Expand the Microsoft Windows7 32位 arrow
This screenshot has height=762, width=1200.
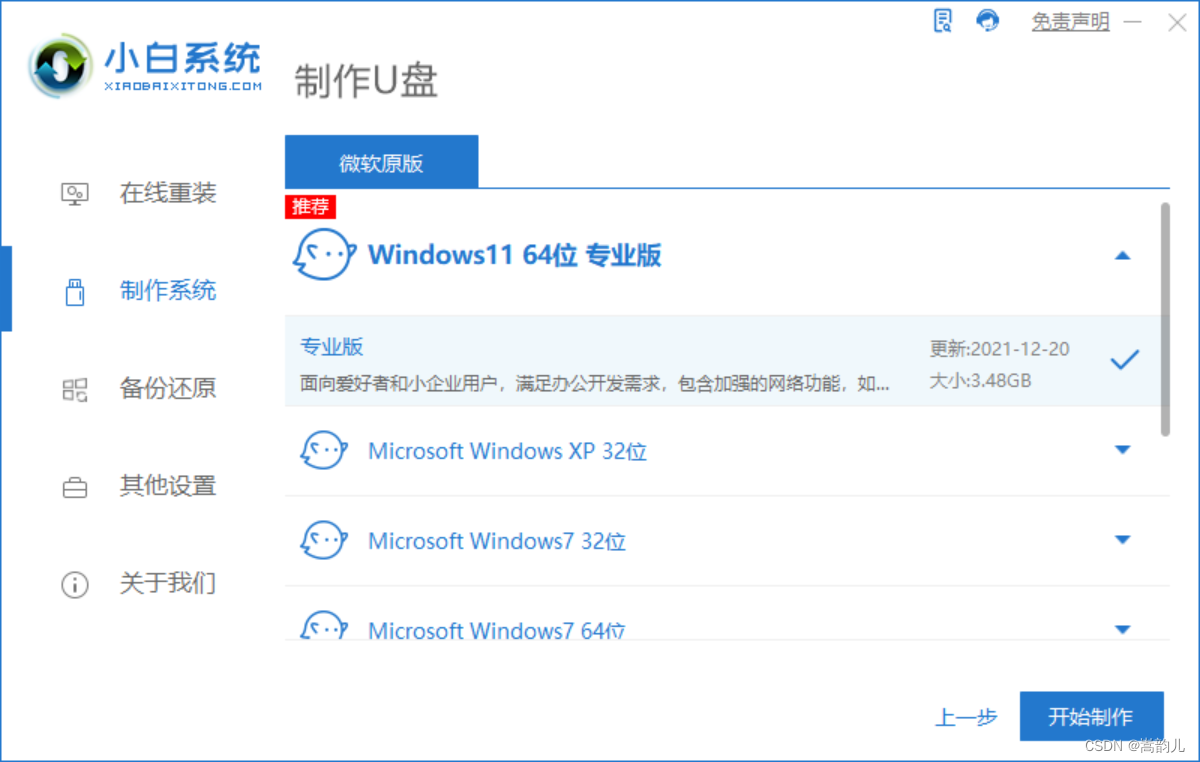pos(1122,540)
